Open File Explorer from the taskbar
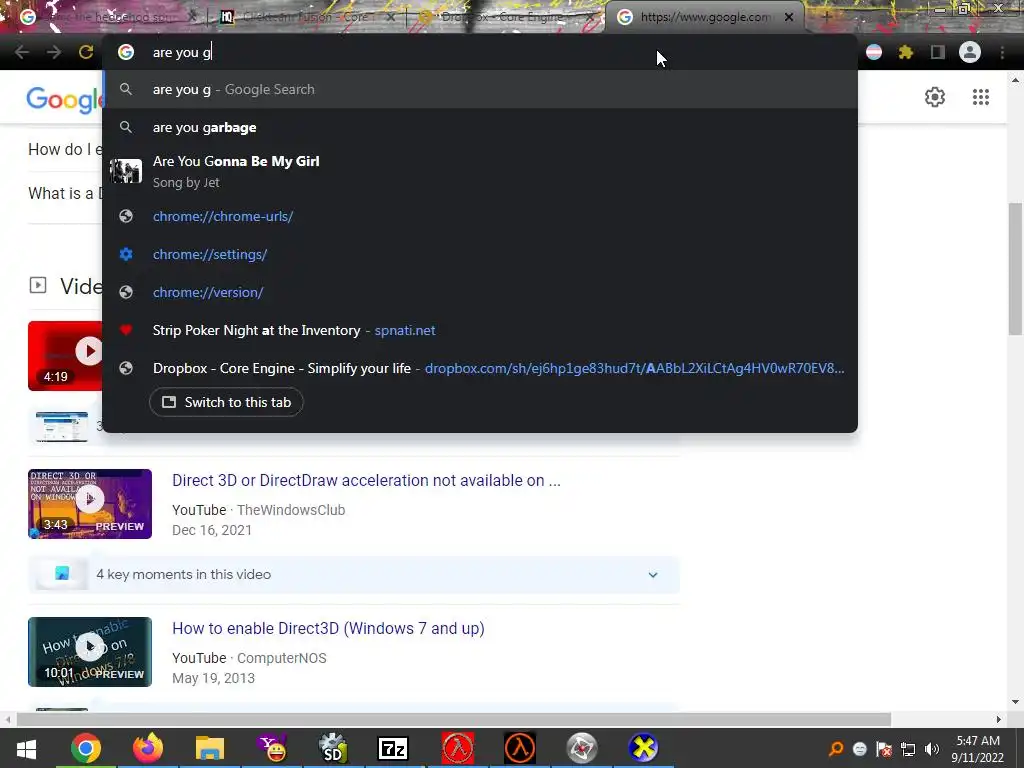The width and height of the screenshot is (1024, 768). click(x=210, y=748)
